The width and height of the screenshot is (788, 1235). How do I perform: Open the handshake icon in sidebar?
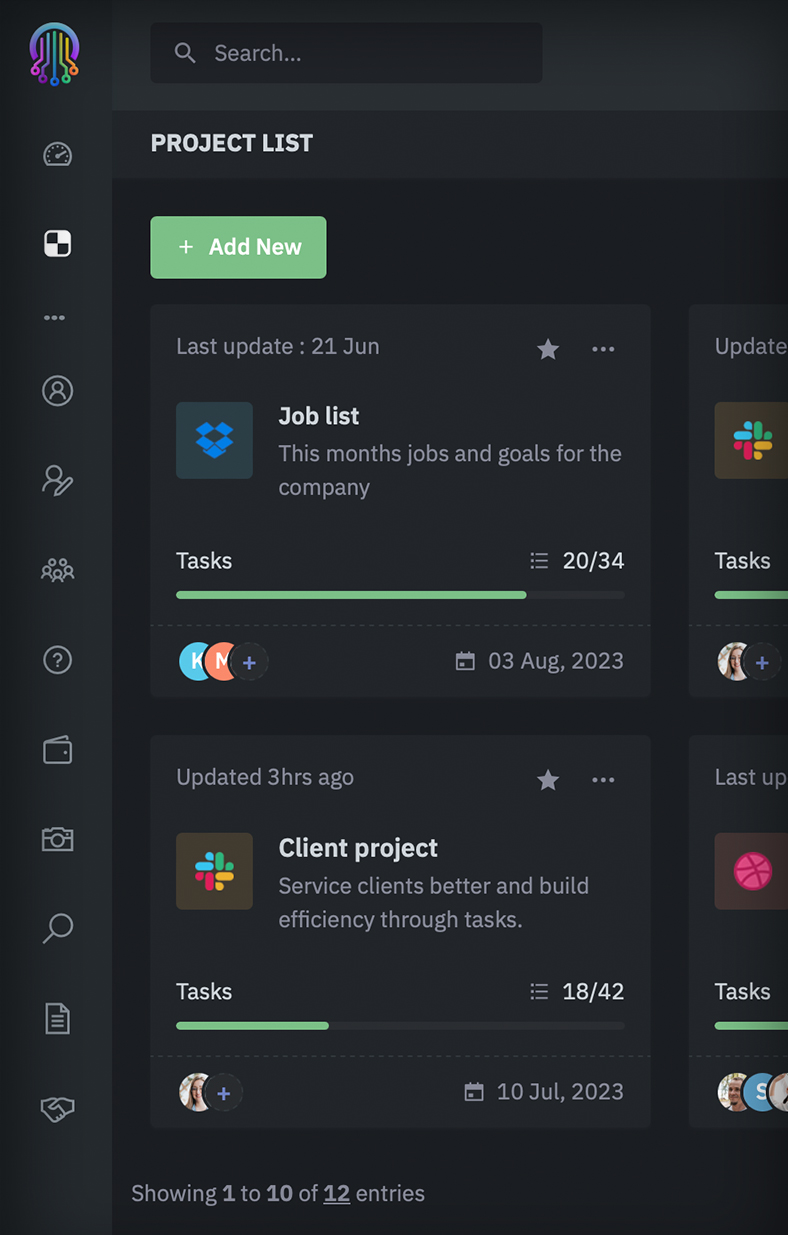click(x=57, y=1108)
